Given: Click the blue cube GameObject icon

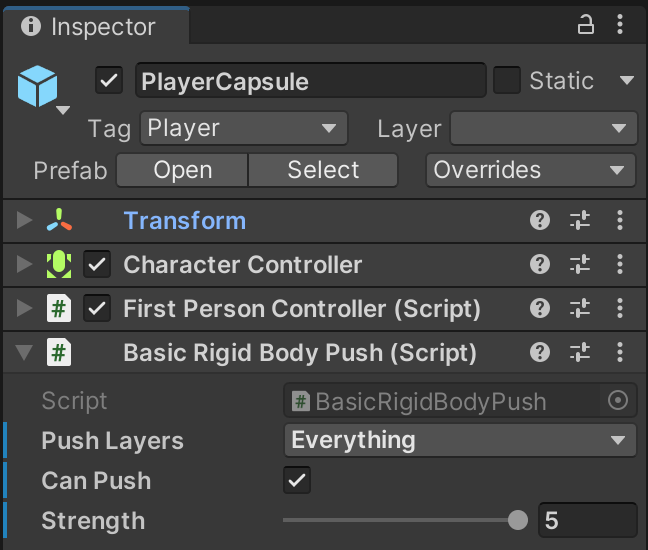Looking at the screenshot, I should 39,87.
